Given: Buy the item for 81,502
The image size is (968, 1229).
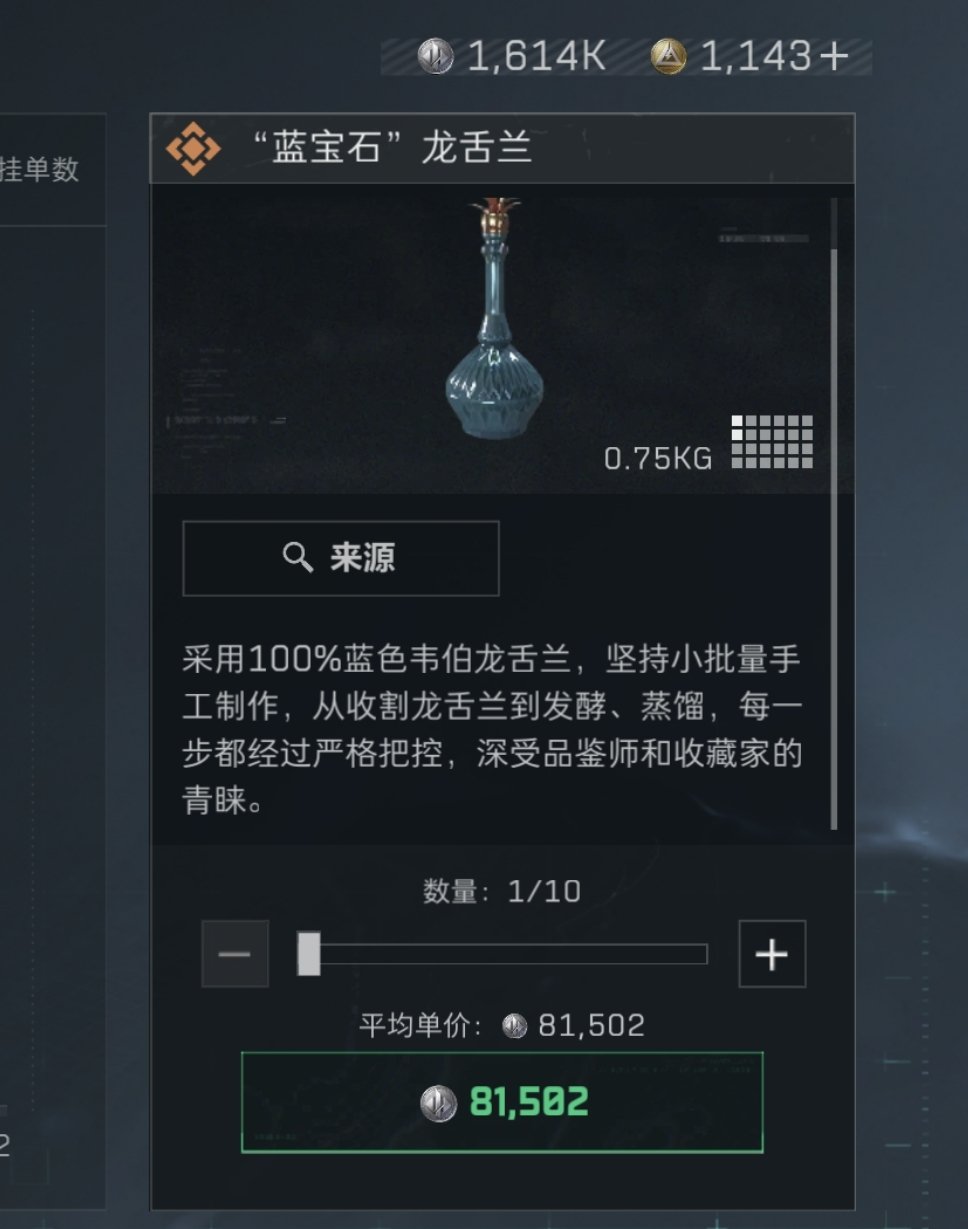Looking at the screenshot, I should 502,1102.
